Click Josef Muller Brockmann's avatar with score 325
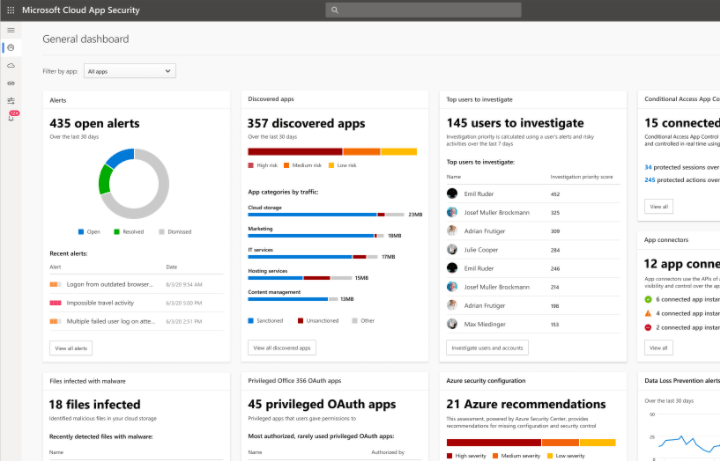This screenshot has width=720, height=461. tap(452, 212)
